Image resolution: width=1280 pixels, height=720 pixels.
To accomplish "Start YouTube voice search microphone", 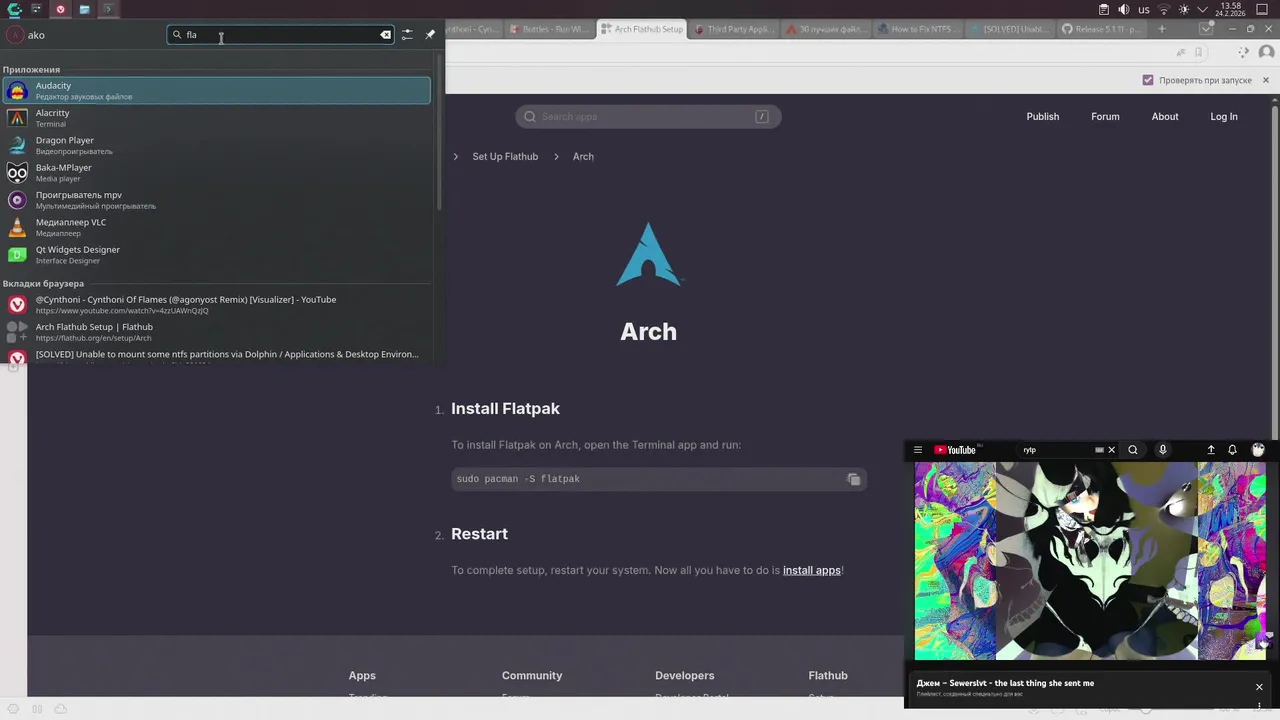I will (1162, 450).
